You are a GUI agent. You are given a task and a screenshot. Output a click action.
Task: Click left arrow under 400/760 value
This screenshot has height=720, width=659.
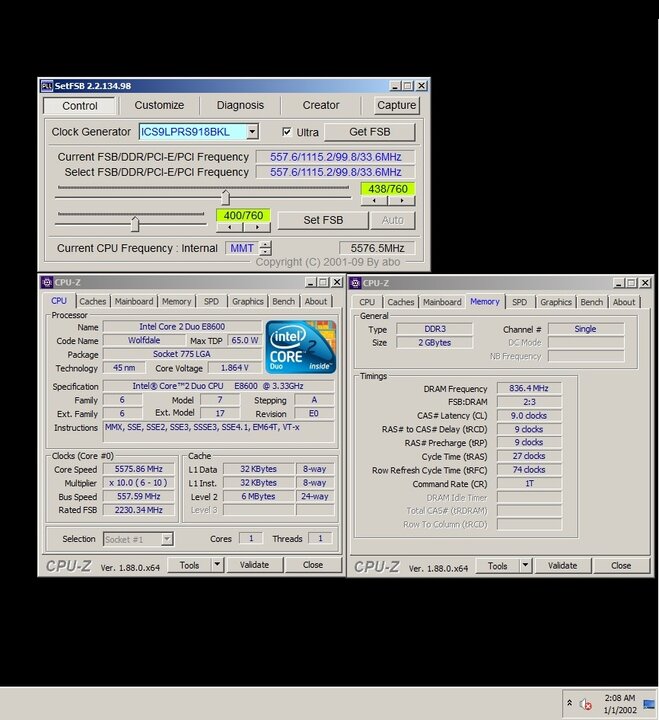pos(230,227)
